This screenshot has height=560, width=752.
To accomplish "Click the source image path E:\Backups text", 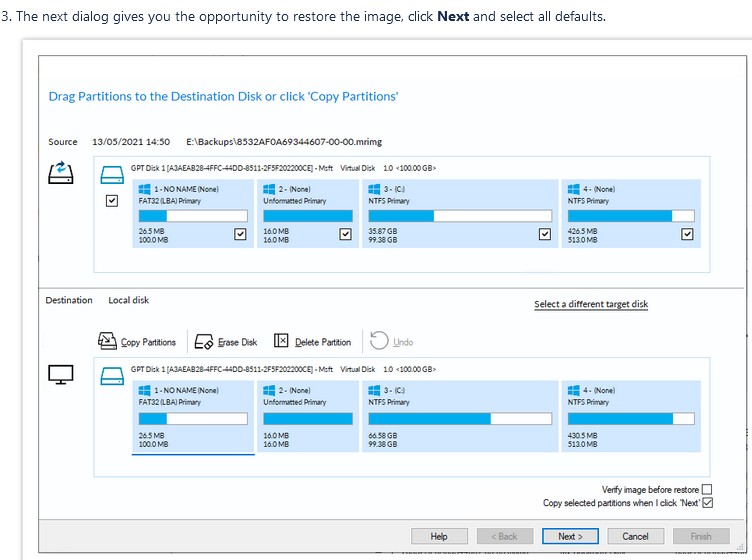I will click(284, 142).
